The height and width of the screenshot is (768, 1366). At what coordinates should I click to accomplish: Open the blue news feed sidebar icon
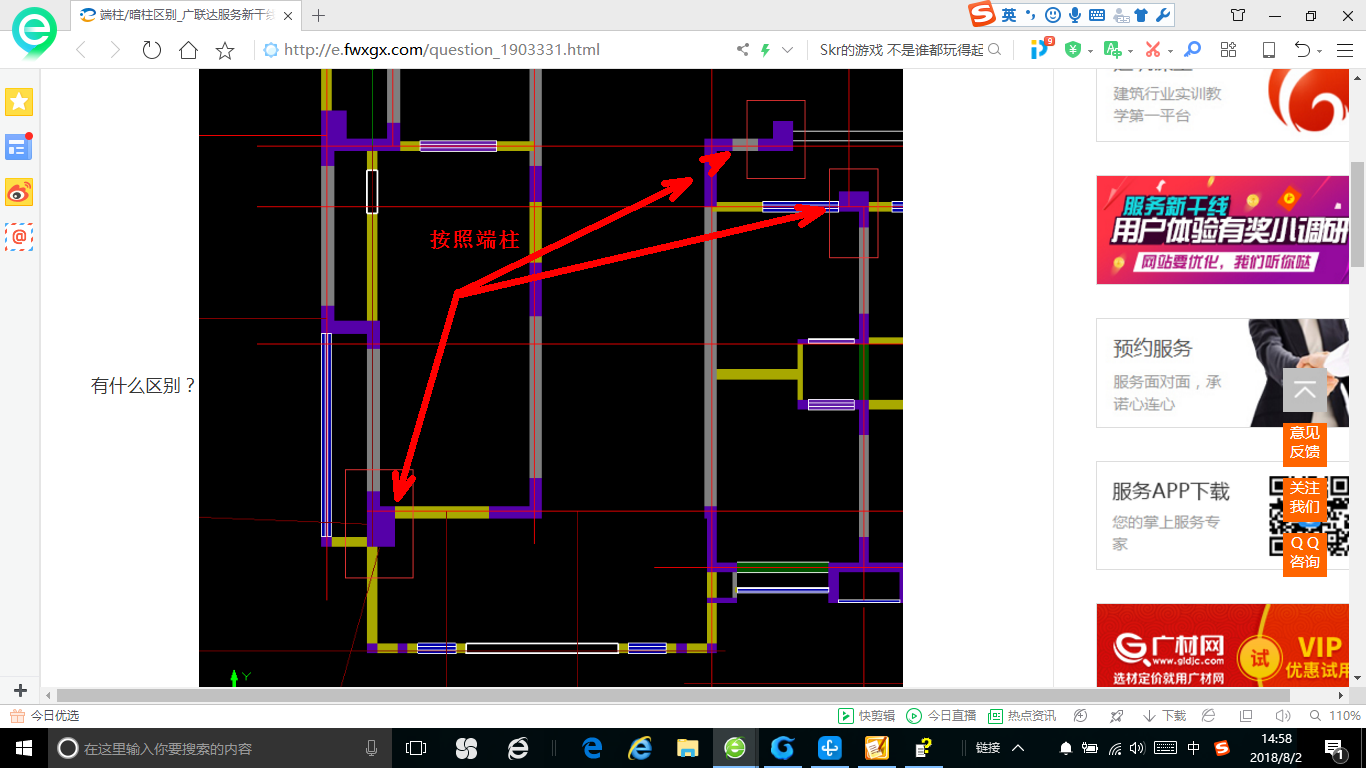coord(19,147)
